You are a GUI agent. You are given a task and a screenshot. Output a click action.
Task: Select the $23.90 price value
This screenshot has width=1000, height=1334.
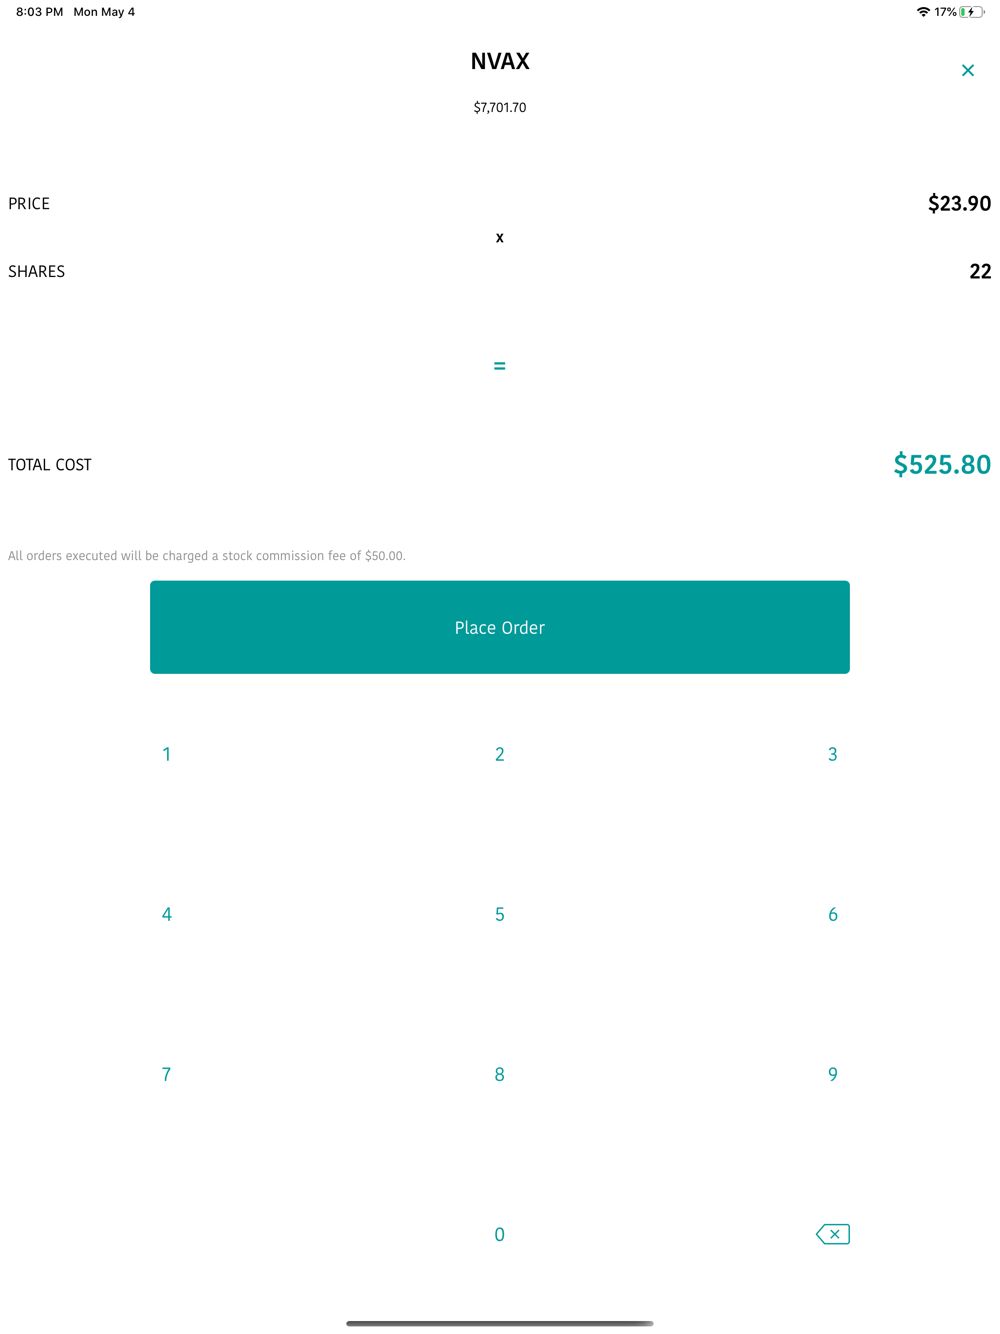(959, 204)
